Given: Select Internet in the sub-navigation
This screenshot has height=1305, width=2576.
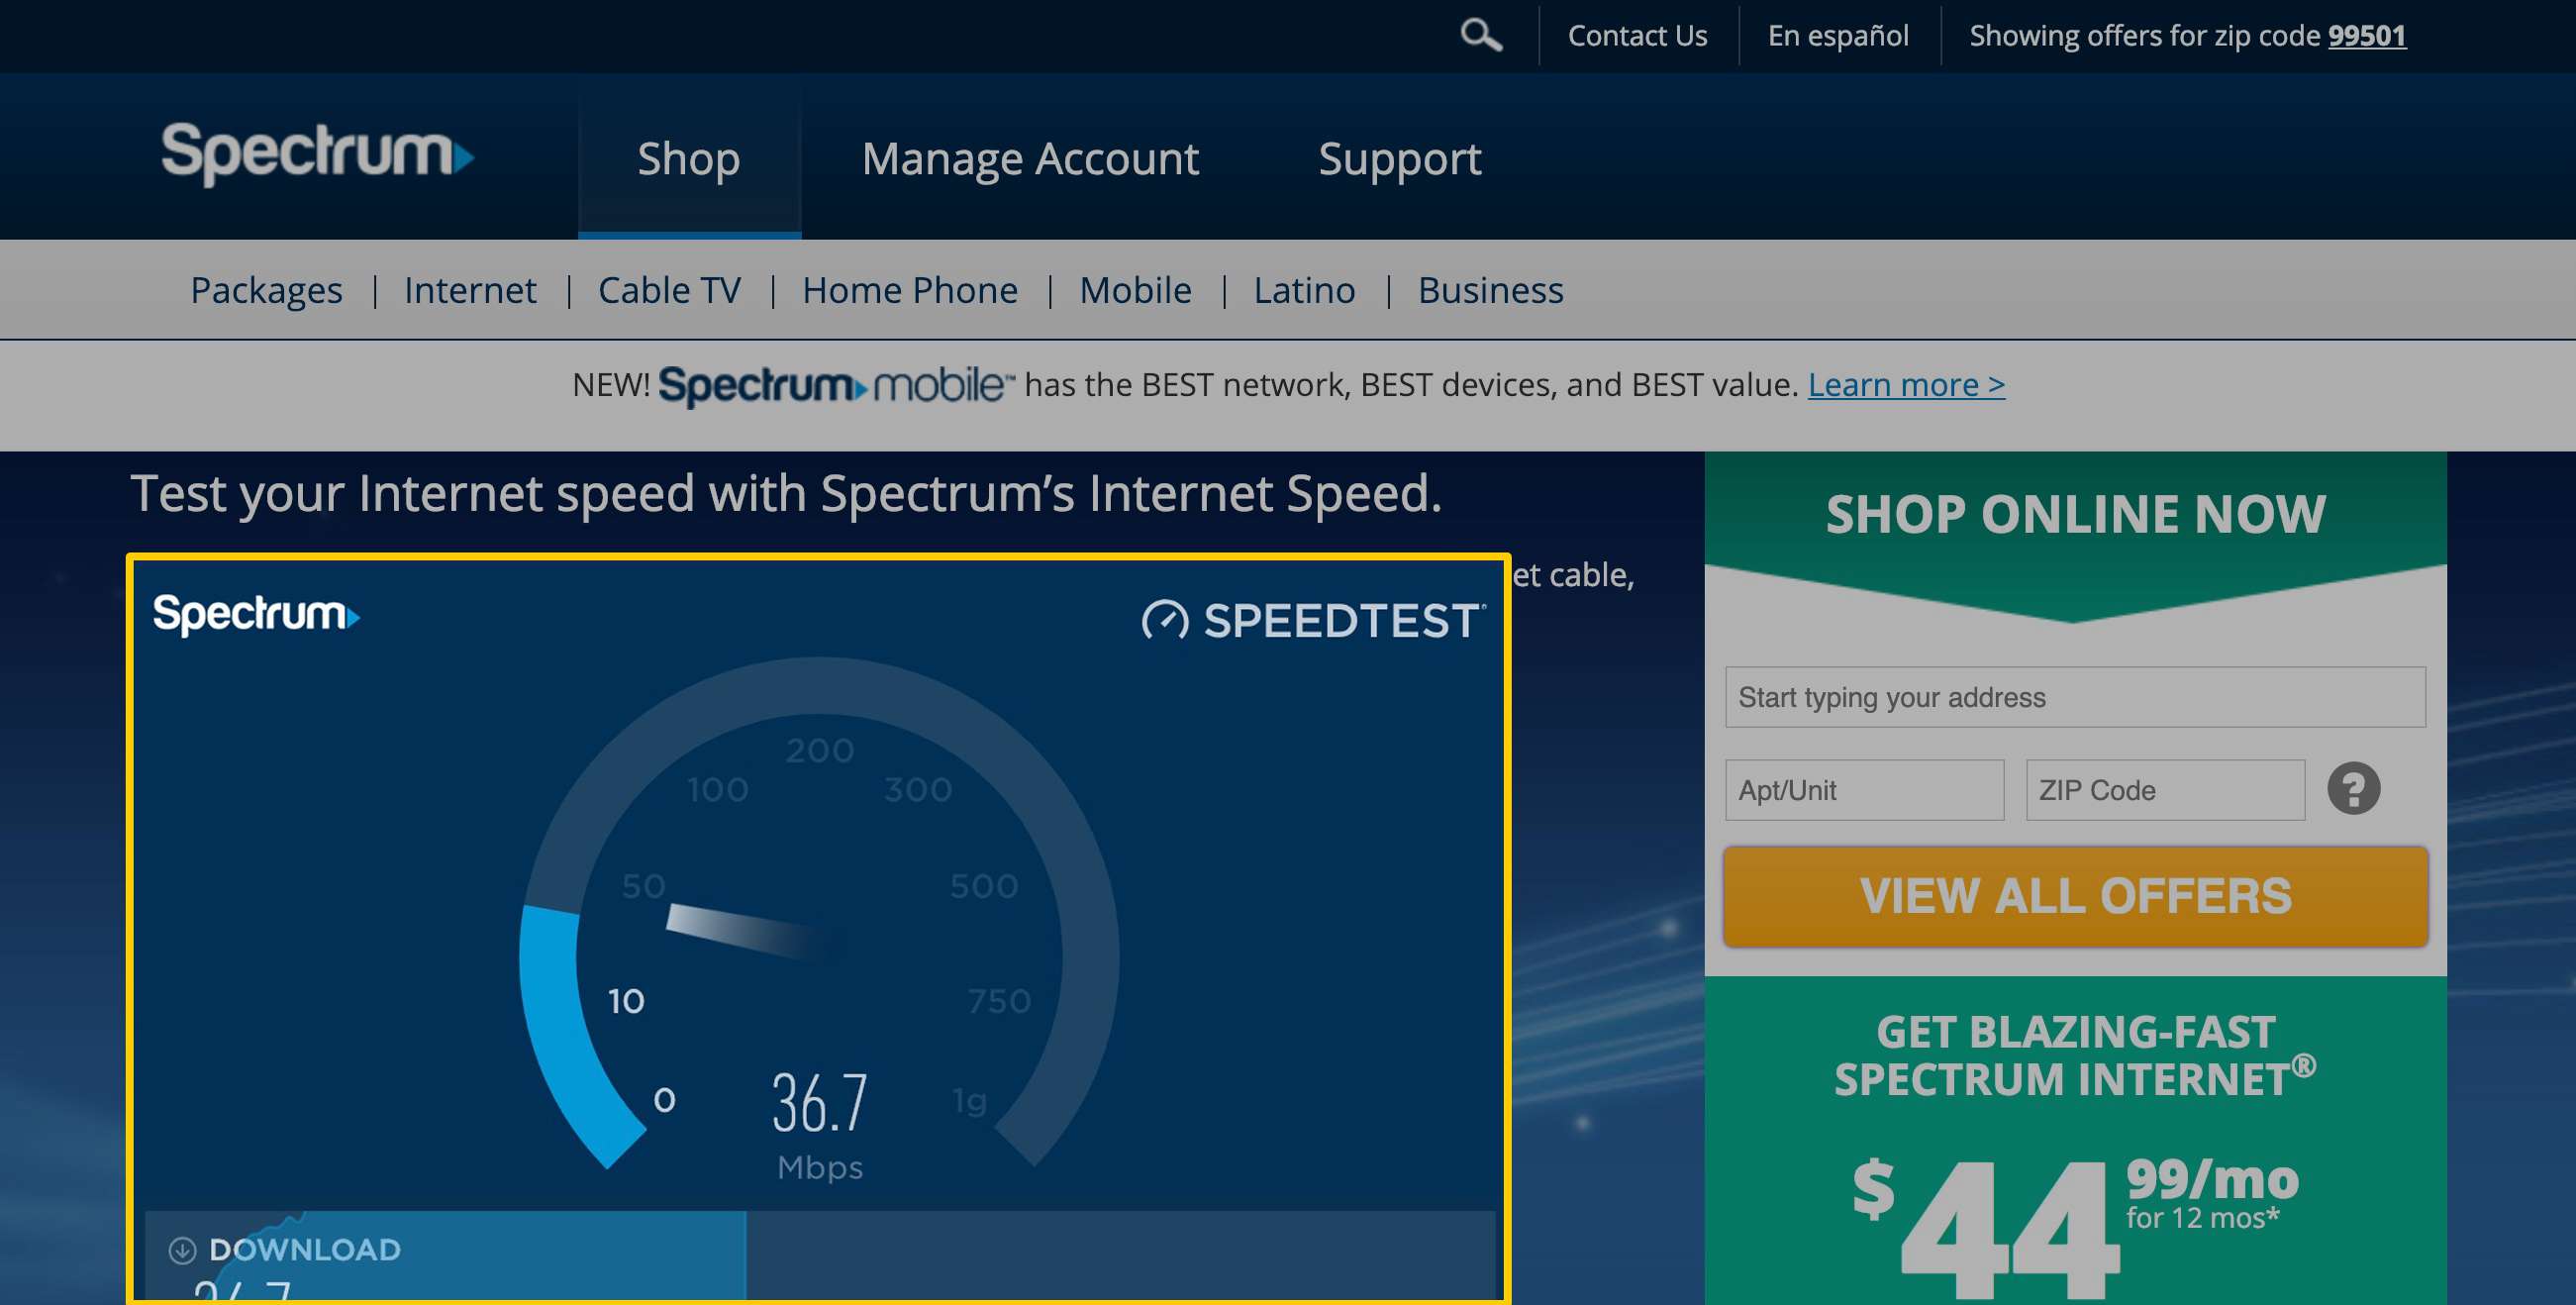Looking at the screenshot, I should coord(470,290).
